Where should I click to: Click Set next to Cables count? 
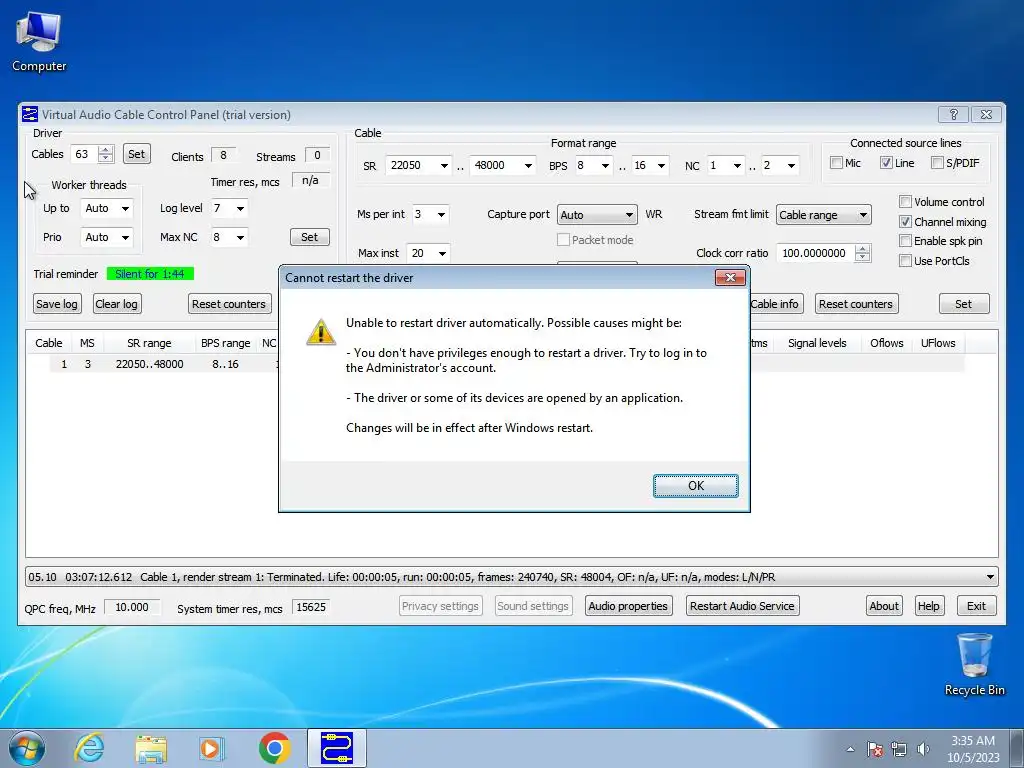pyautogui.click(x=136, y=154)
